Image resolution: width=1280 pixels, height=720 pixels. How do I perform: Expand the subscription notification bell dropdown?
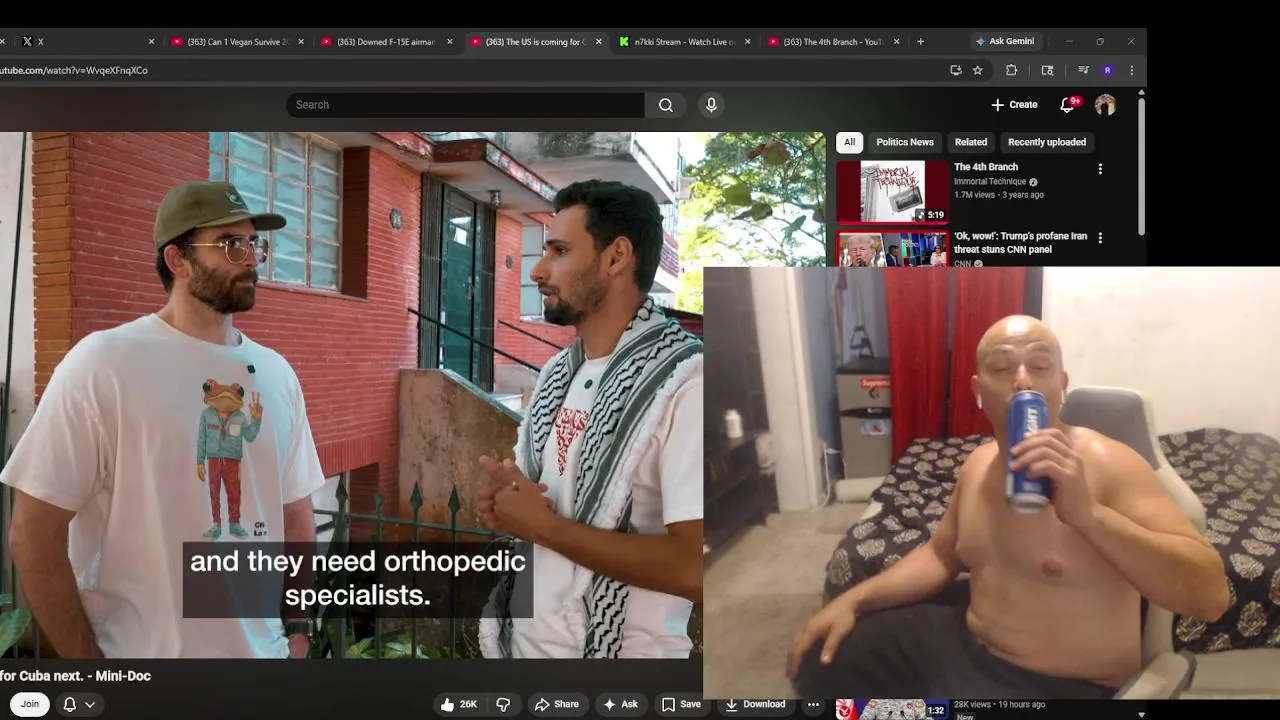coord(79,704)
